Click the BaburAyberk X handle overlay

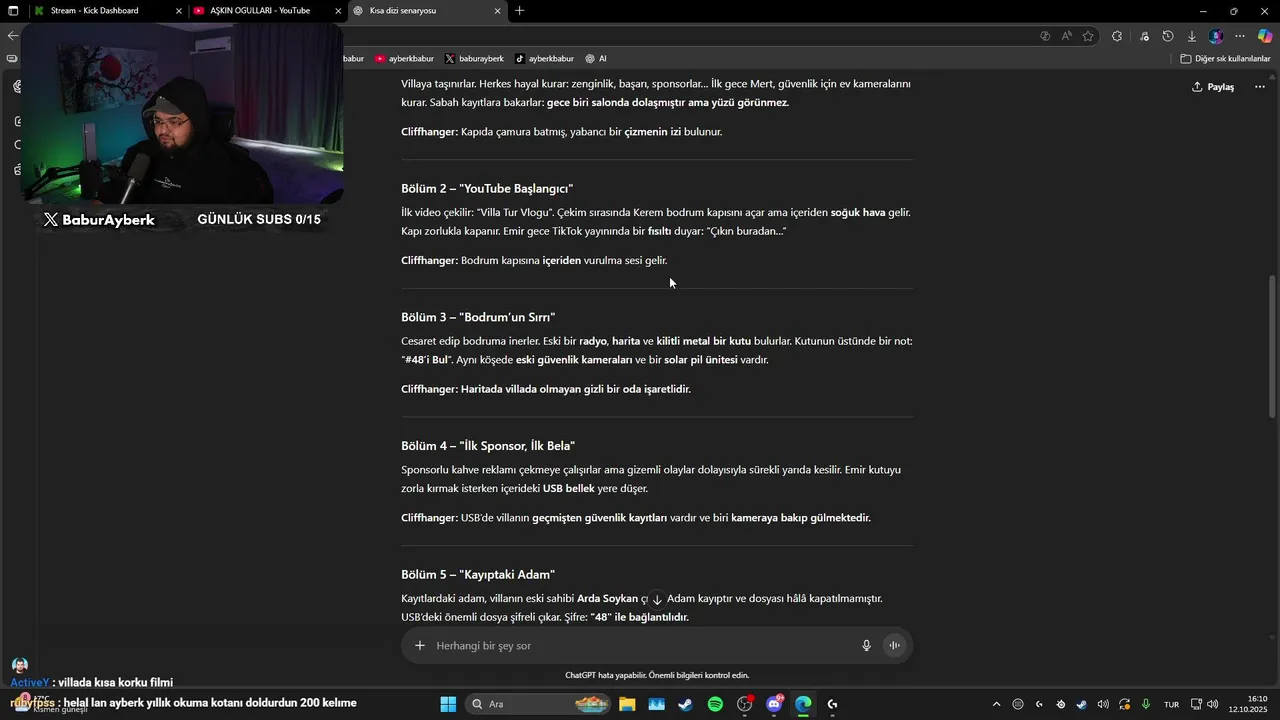coord(99,220)
